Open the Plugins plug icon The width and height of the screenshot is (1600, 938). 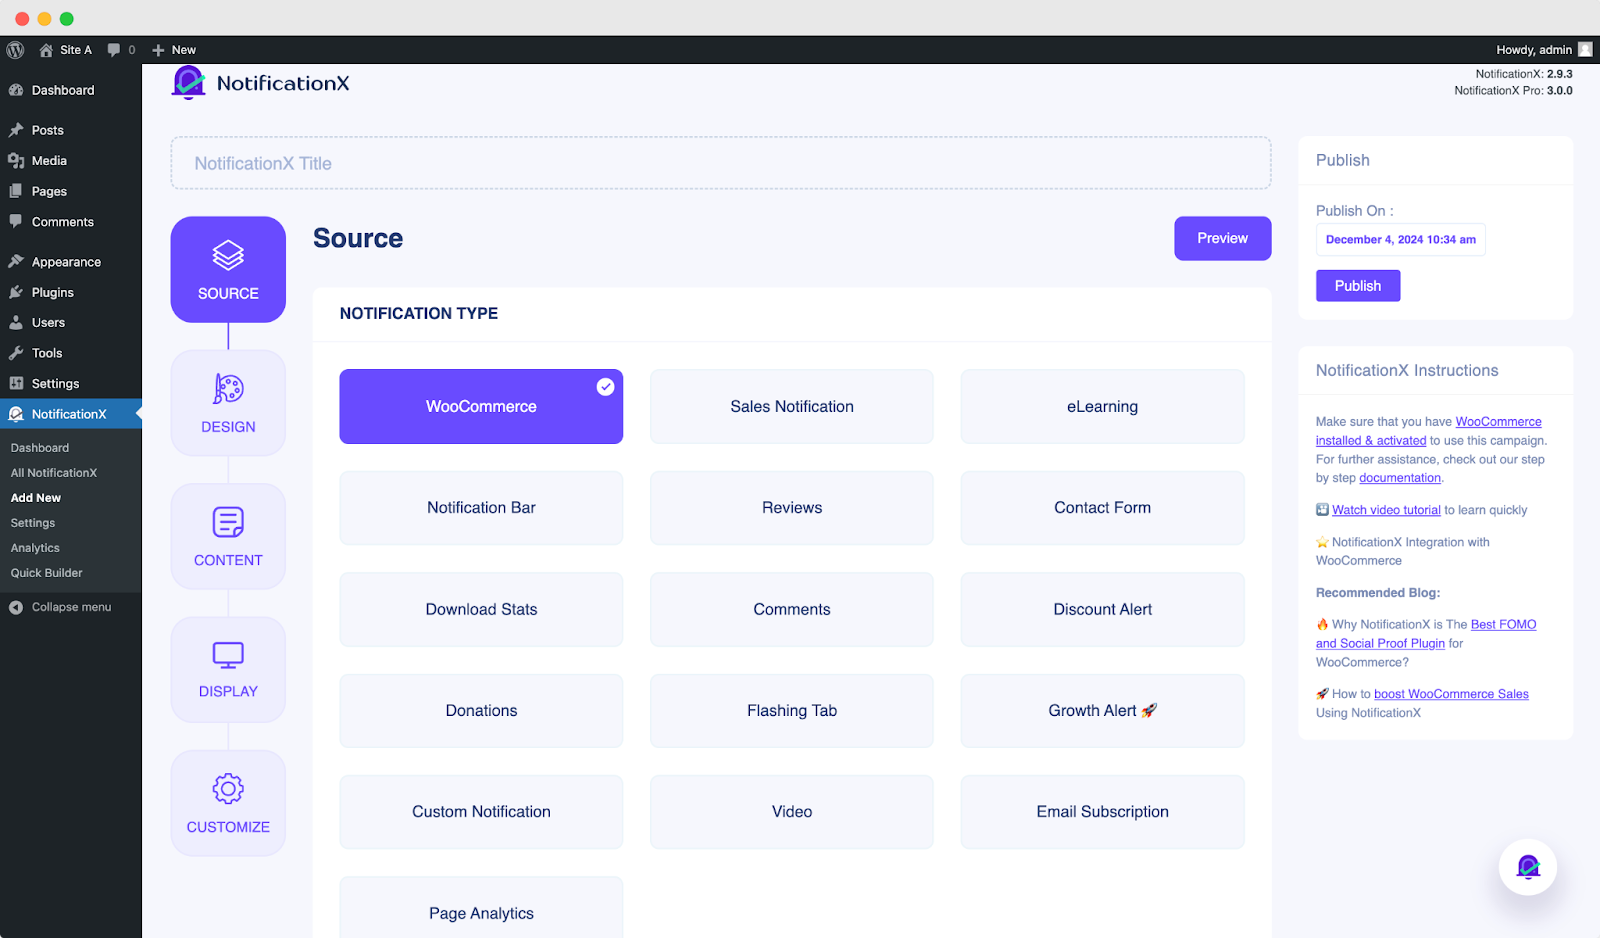[x=16, y=292]
